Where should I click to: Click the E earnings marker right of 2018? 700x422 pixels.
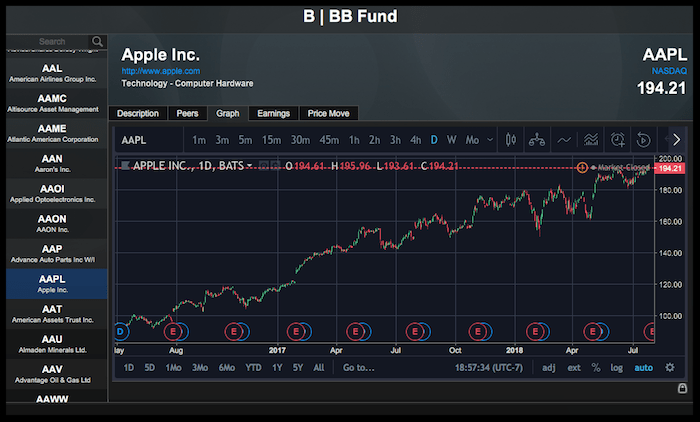tap(535, 331)
